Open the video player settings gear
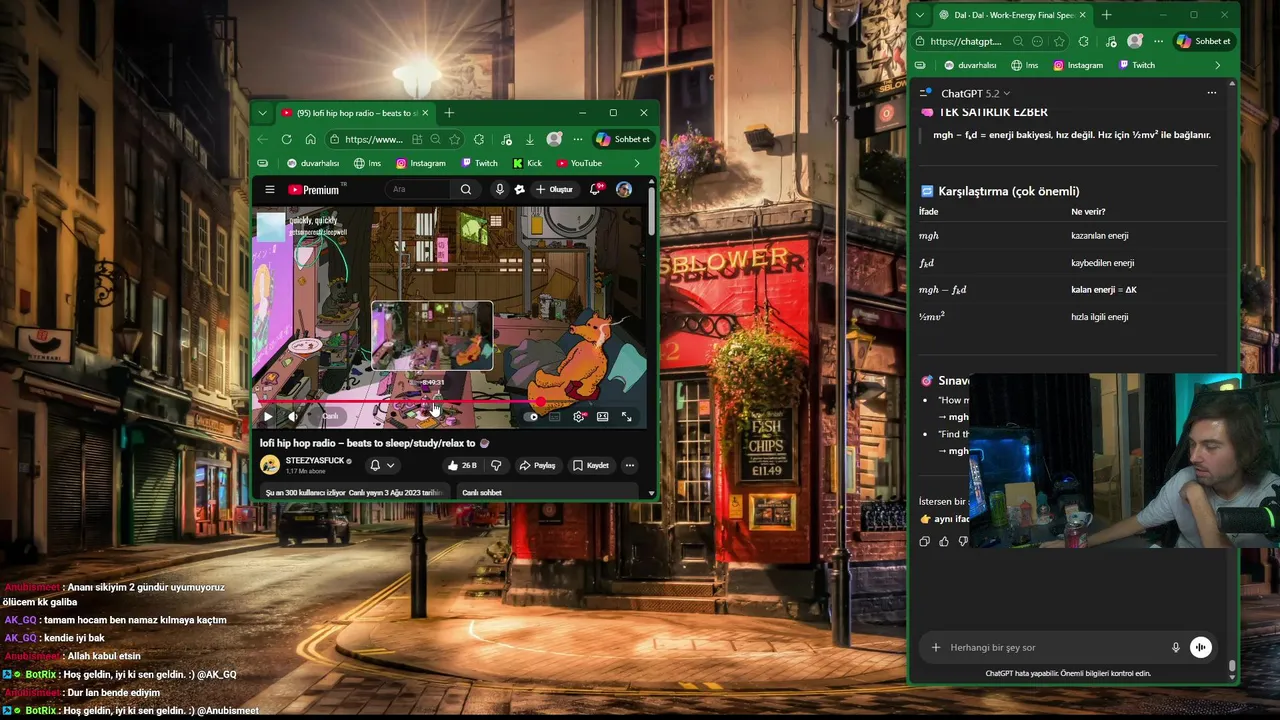The height and width of the screenshot is (720, 1280). click(579, 416)
